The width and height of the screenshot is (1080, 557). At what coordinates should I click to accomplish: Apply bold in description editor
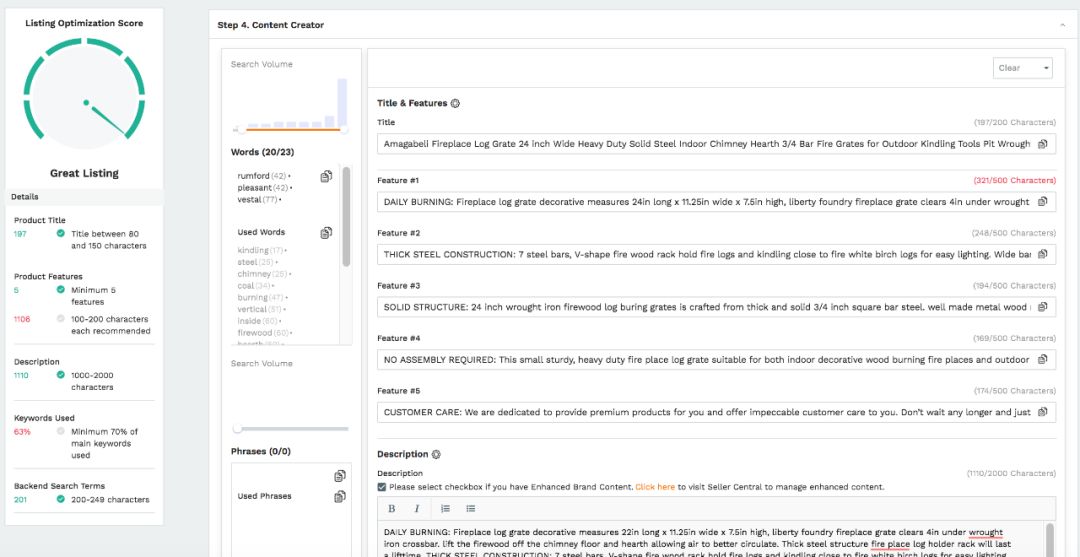(391, 509)
